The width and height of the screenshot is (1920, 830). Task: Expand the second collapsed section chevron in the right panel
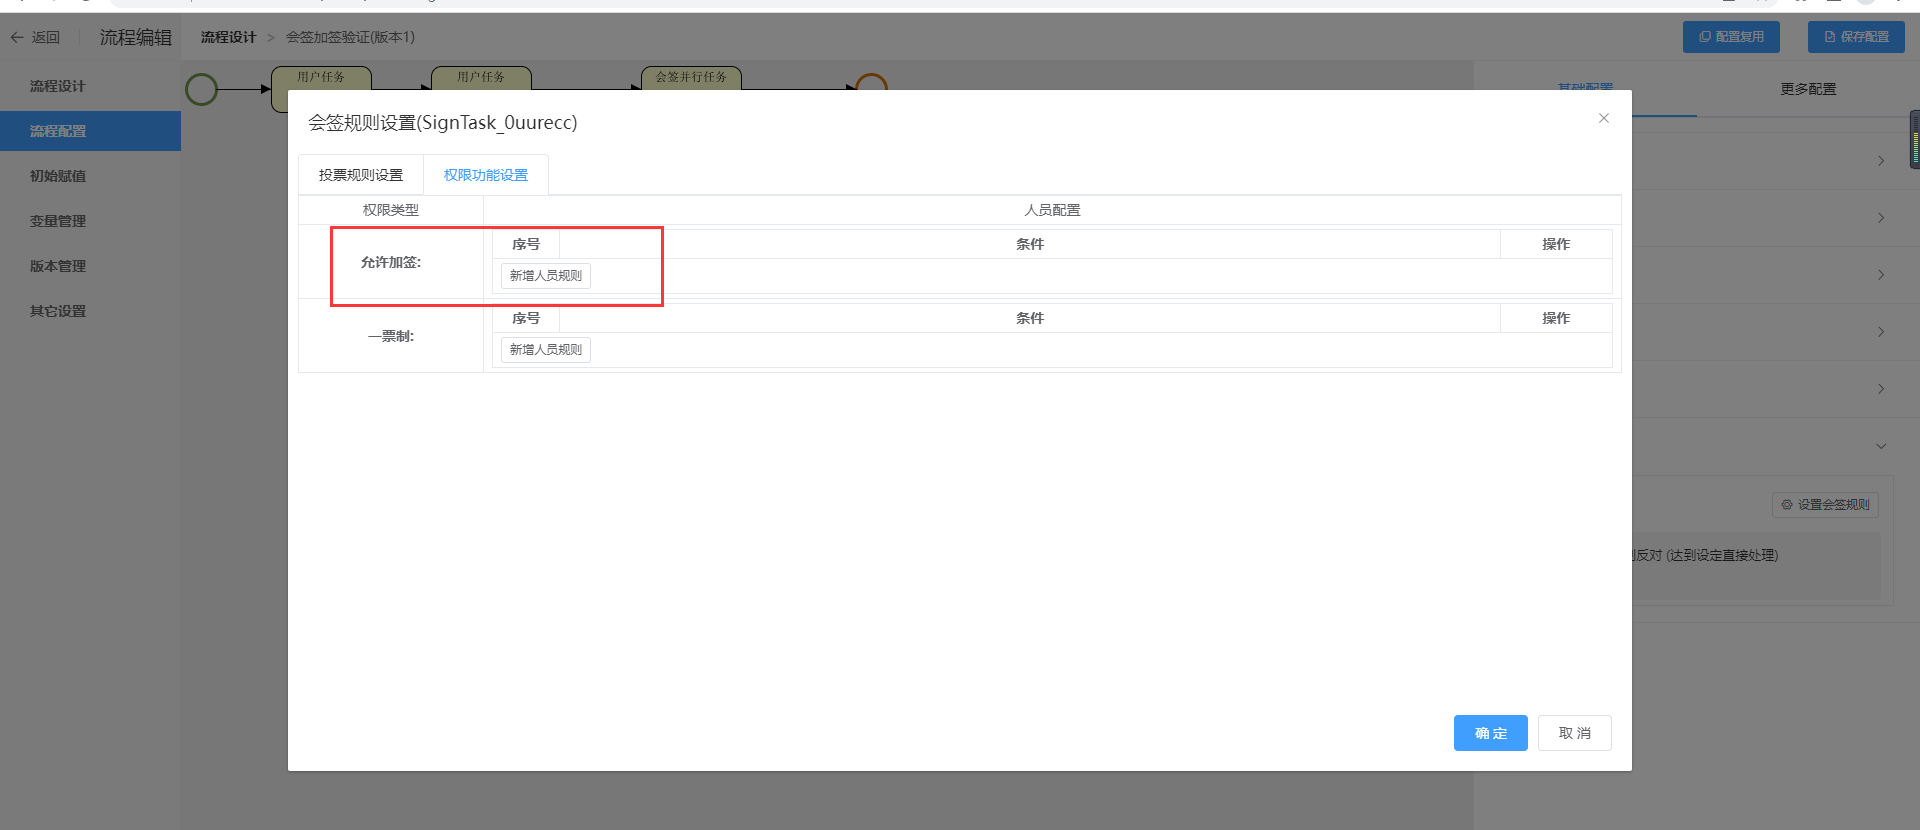click(x=1881, y=218)
